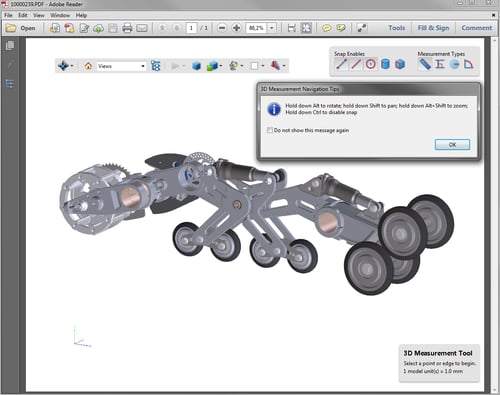Click the Create PDF online icon

coord(55,28)
